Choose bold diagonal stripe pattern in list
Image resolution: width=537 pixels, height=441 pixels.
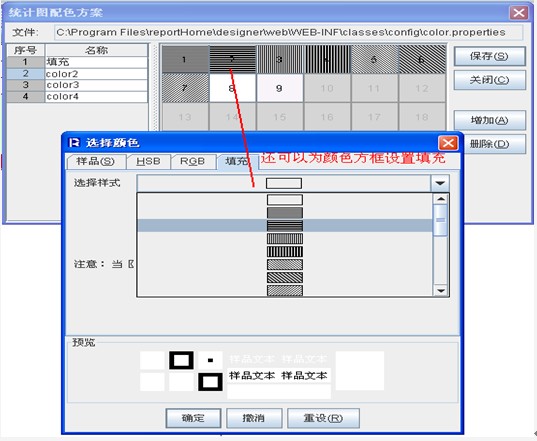tap(285, 278)
